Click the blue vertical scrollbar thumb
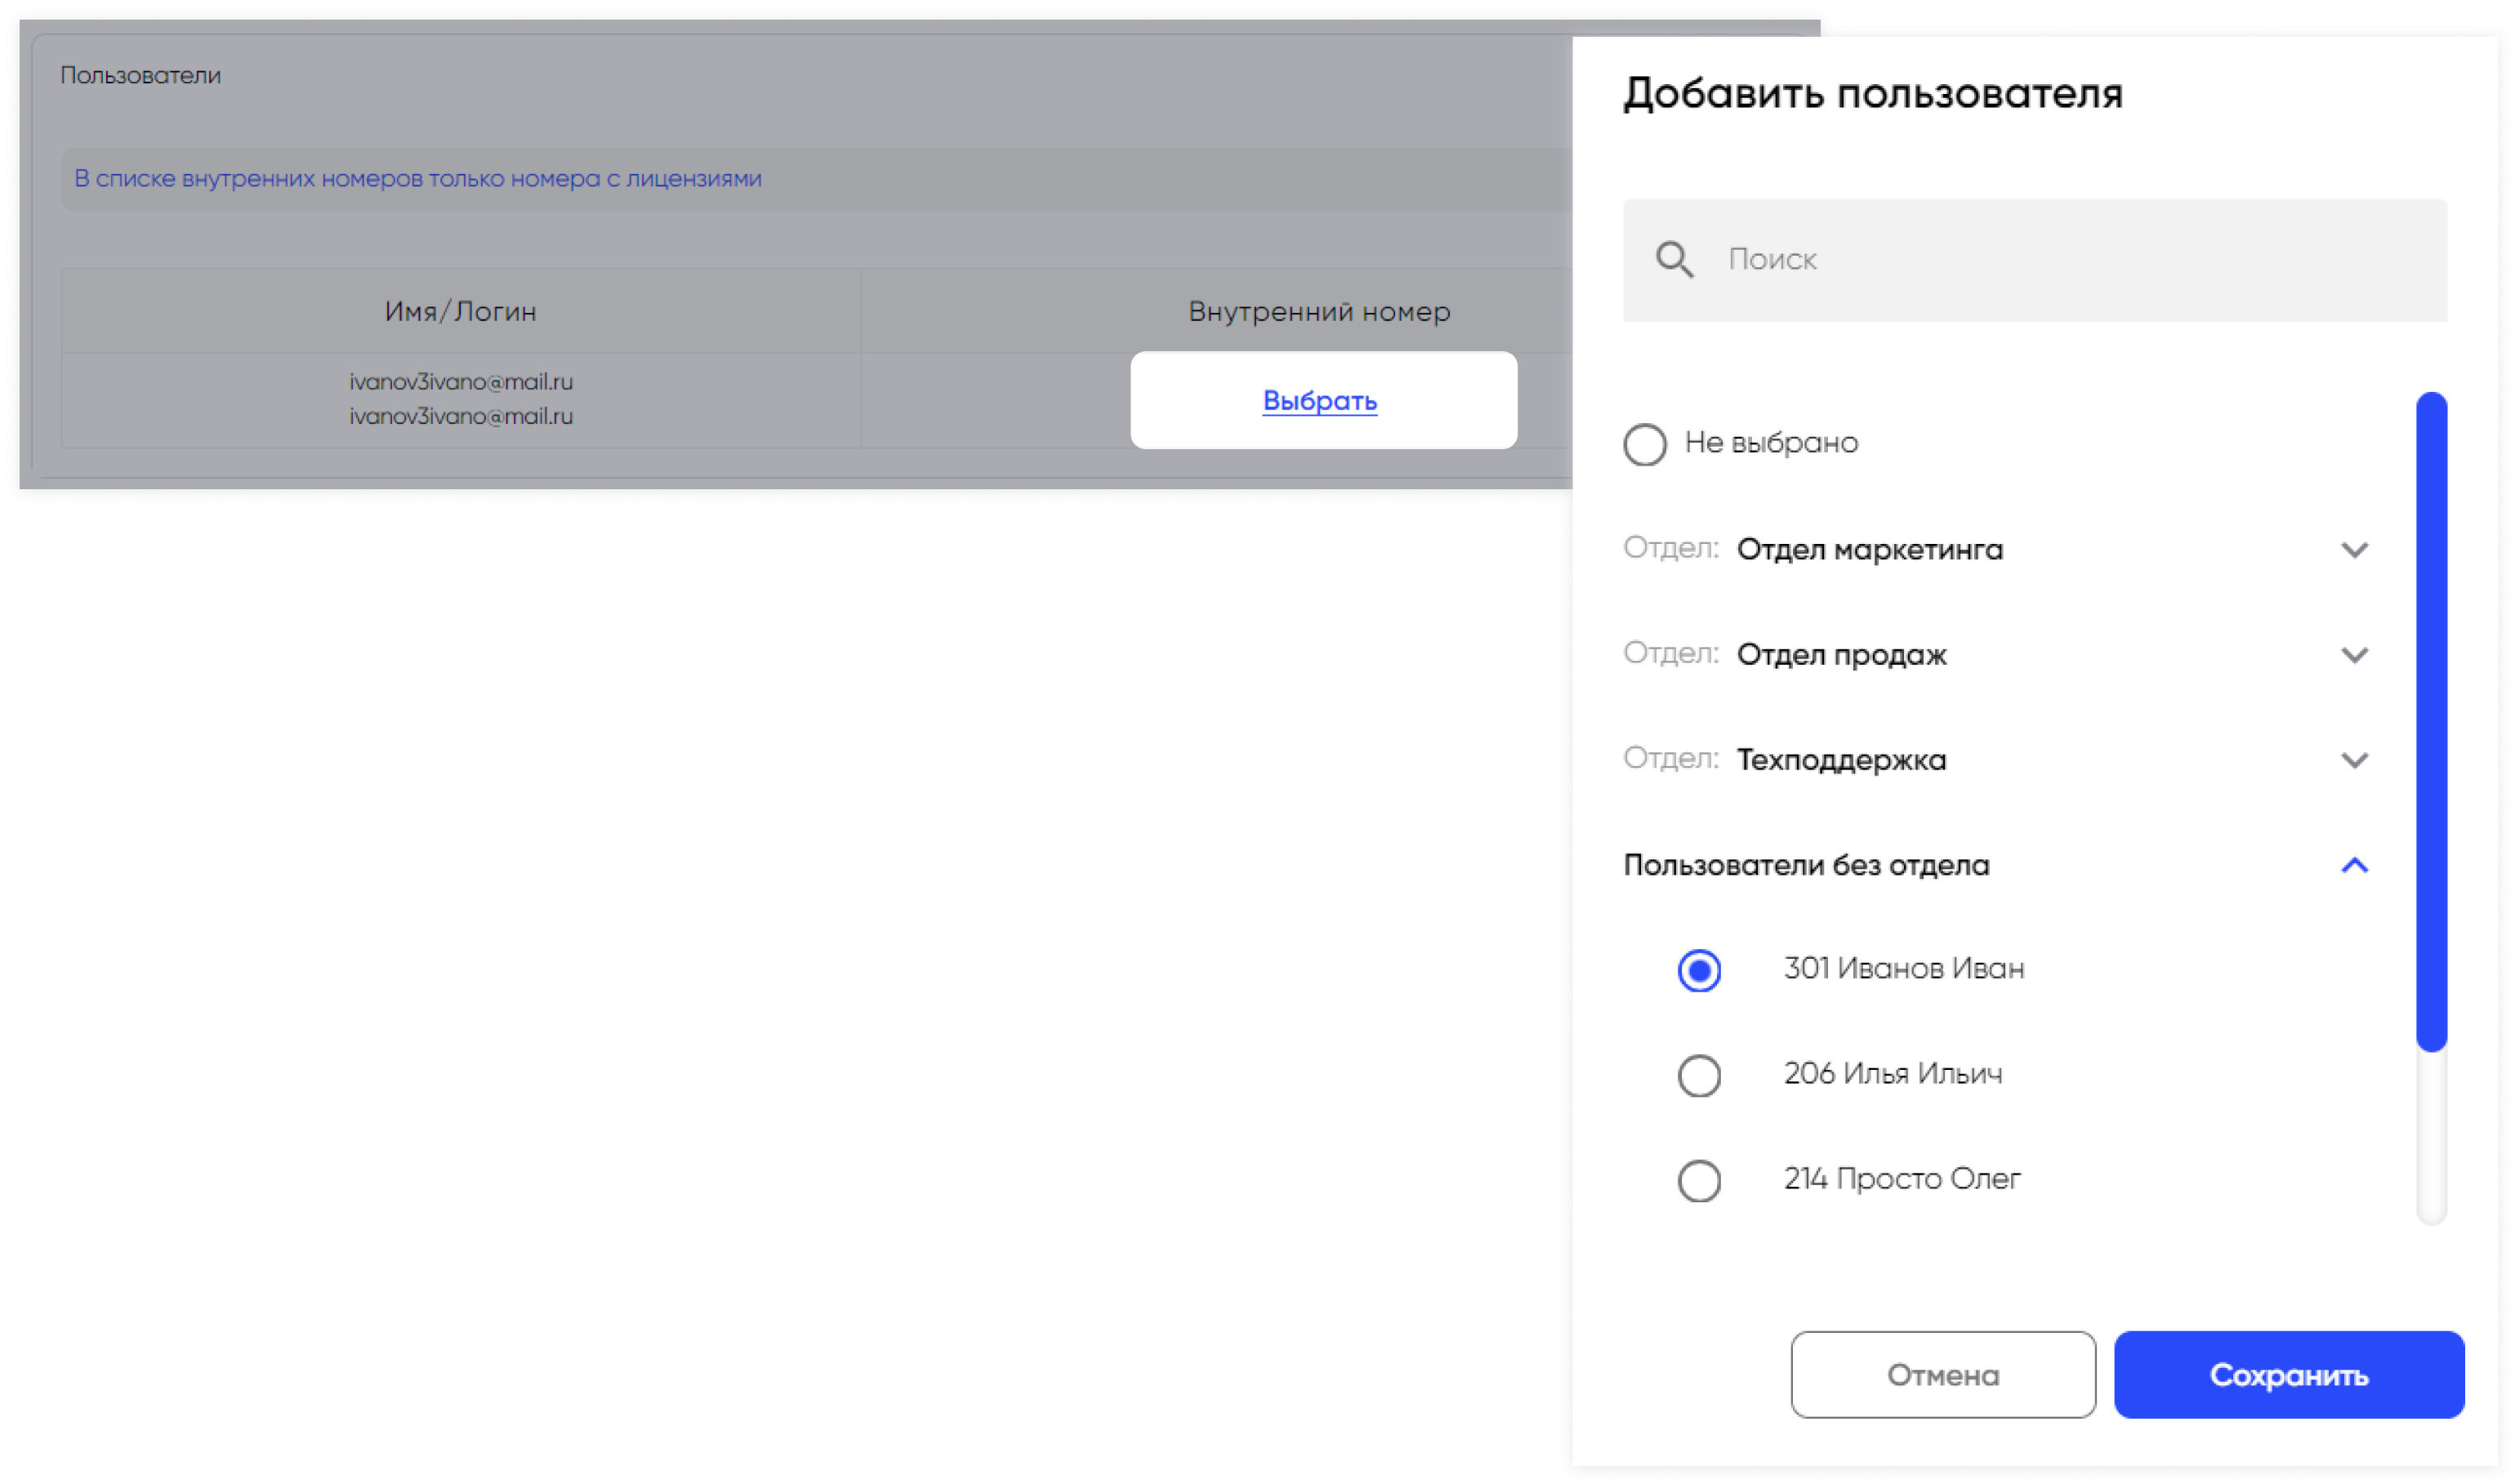The width and height of the screenshot is (2515, 1484). (2431, 722)
